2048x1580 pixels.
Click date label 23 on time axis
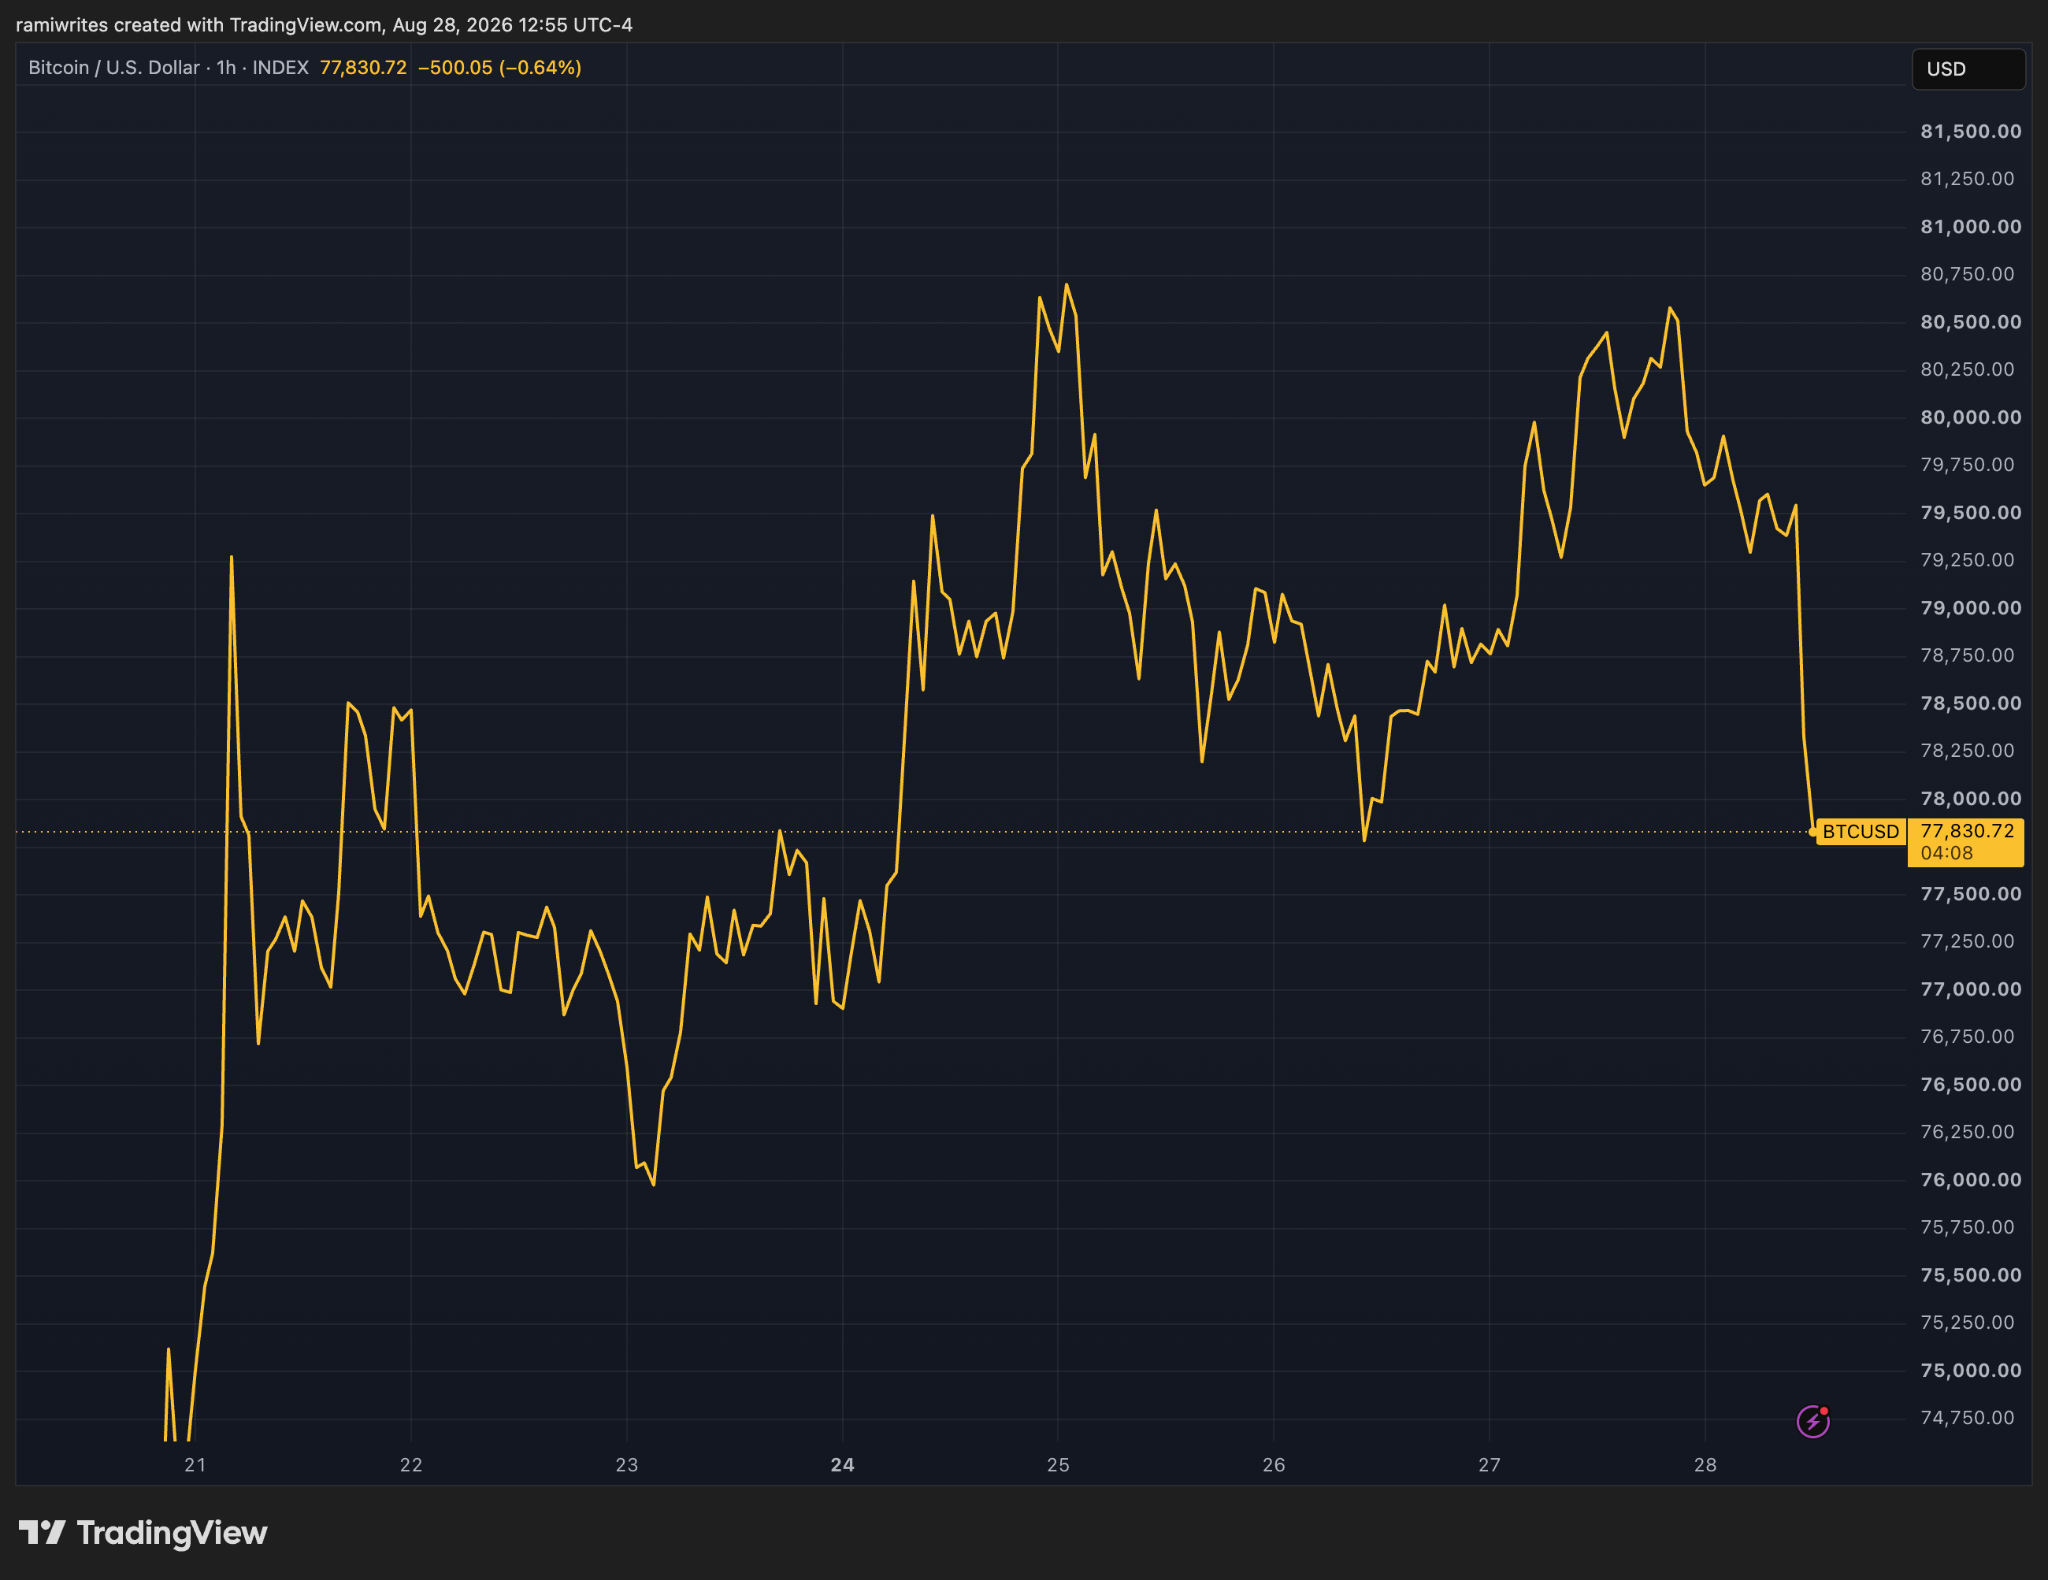[x=627, y=1465]
